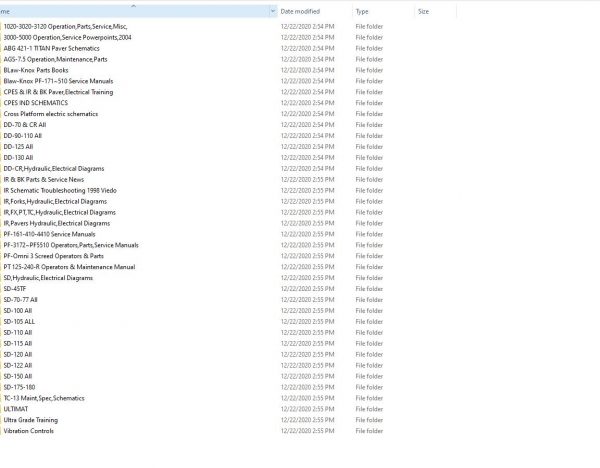Viewport: 600px width, 468px height.
Task: Sort by the Type column header
Action: pyautogui.click(x=362, y=11)
